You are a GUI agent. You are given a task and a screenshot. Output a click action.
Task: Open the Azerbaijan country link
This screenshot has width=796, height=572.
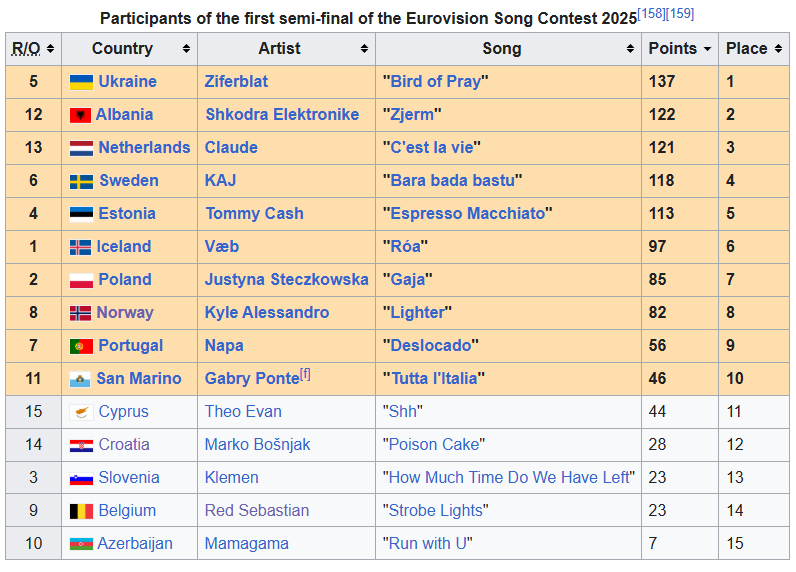135,544
